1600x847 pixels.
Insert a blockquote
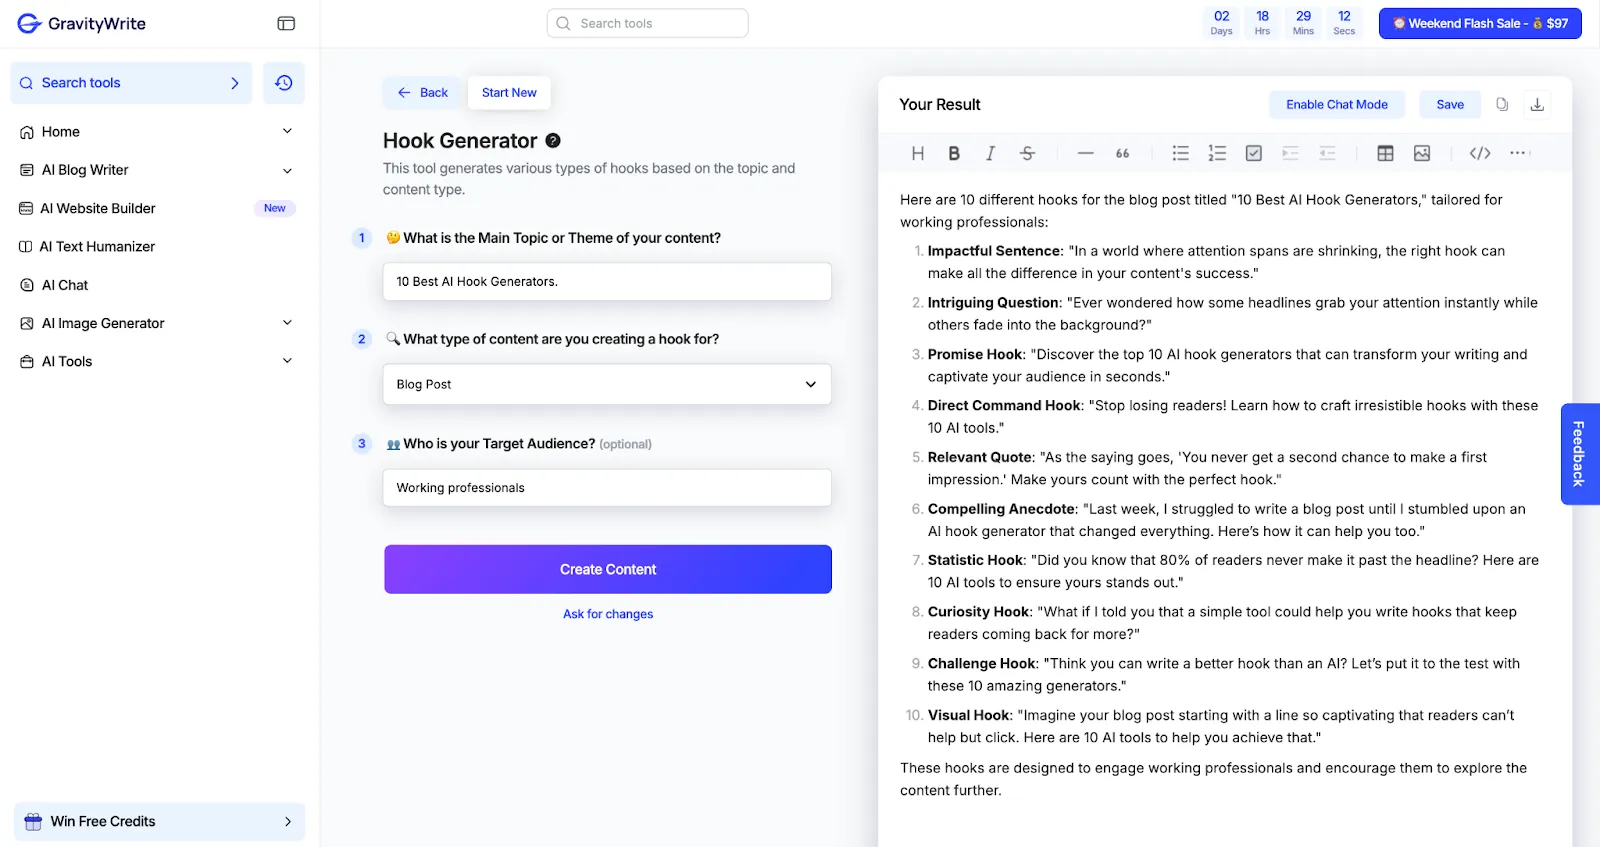1122,153
